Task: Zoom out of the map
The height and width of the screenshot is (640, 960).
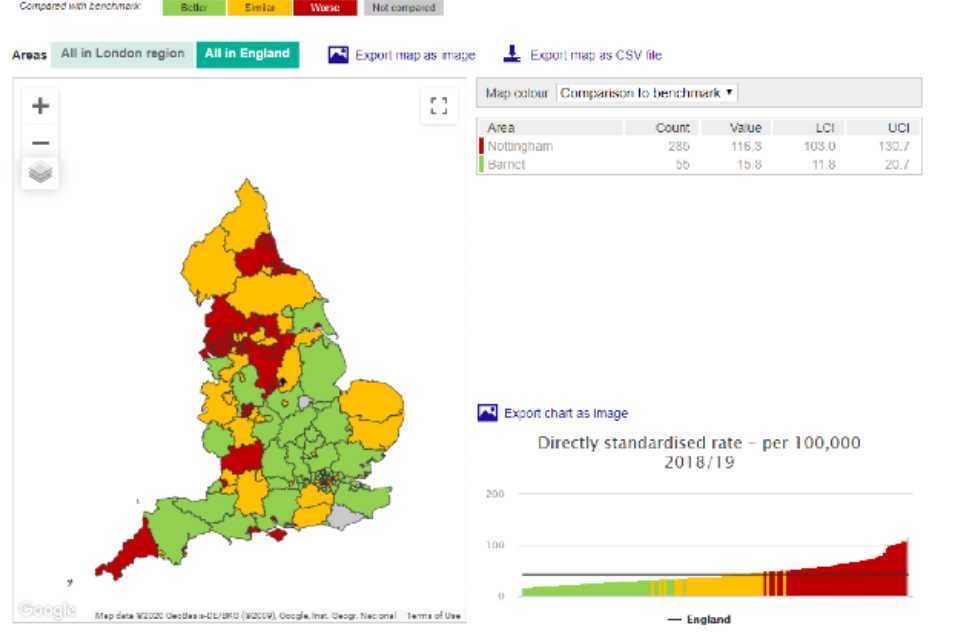Action: click(41, 143)
